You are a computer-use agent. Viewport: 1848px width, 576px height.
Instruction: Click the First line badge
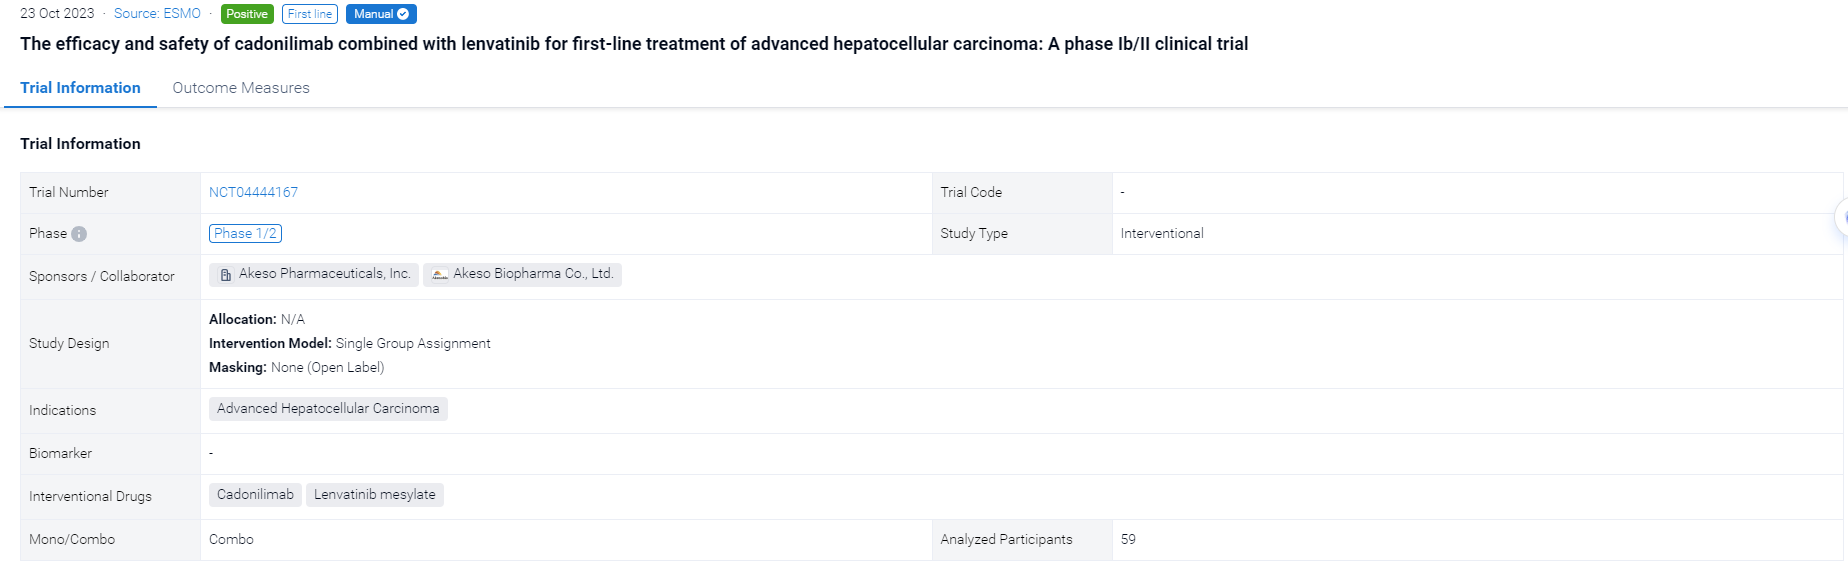point(309,14)
